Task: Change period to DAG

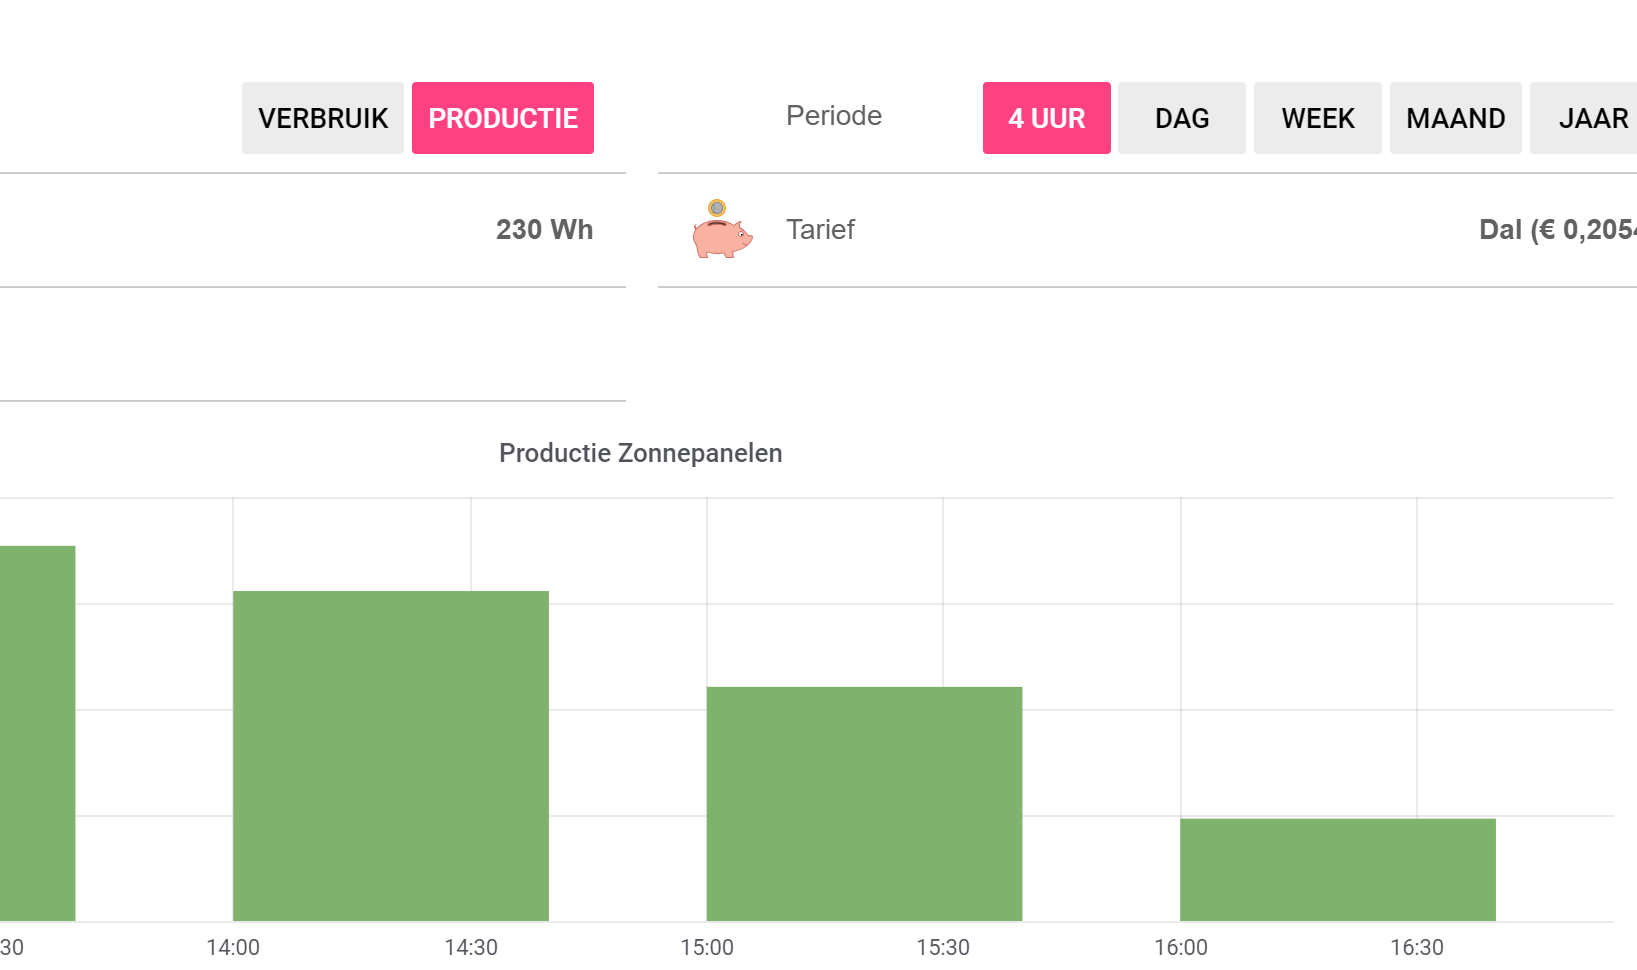Action: click(1182, 118)
